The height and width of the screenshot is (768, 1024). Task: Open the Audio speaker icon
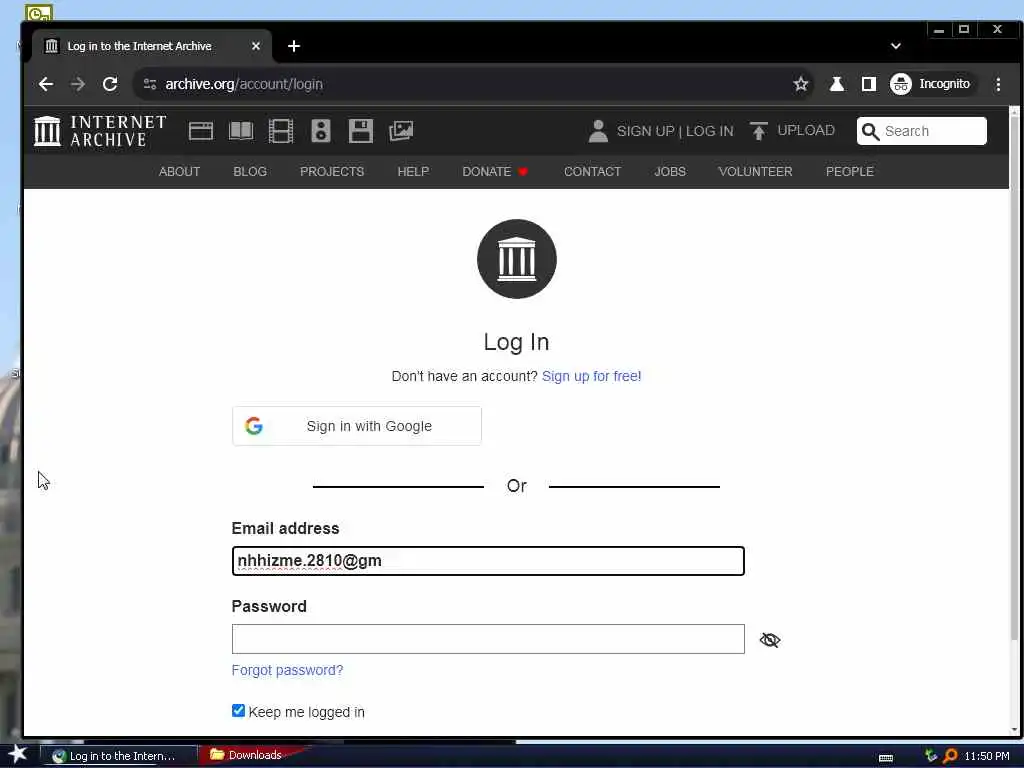[x=321, y=131]
